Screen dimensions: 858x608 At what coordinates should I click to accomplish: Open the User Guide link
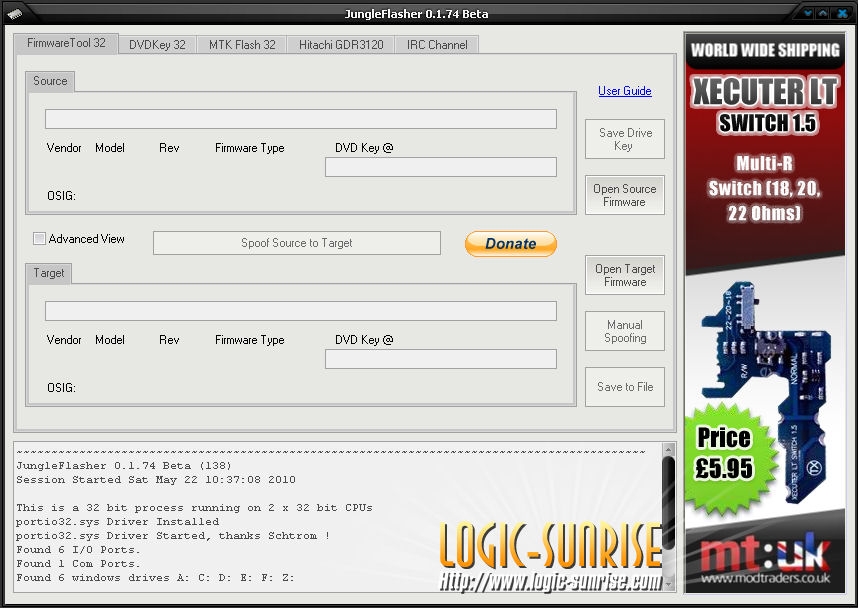click(x=624, y=91)
